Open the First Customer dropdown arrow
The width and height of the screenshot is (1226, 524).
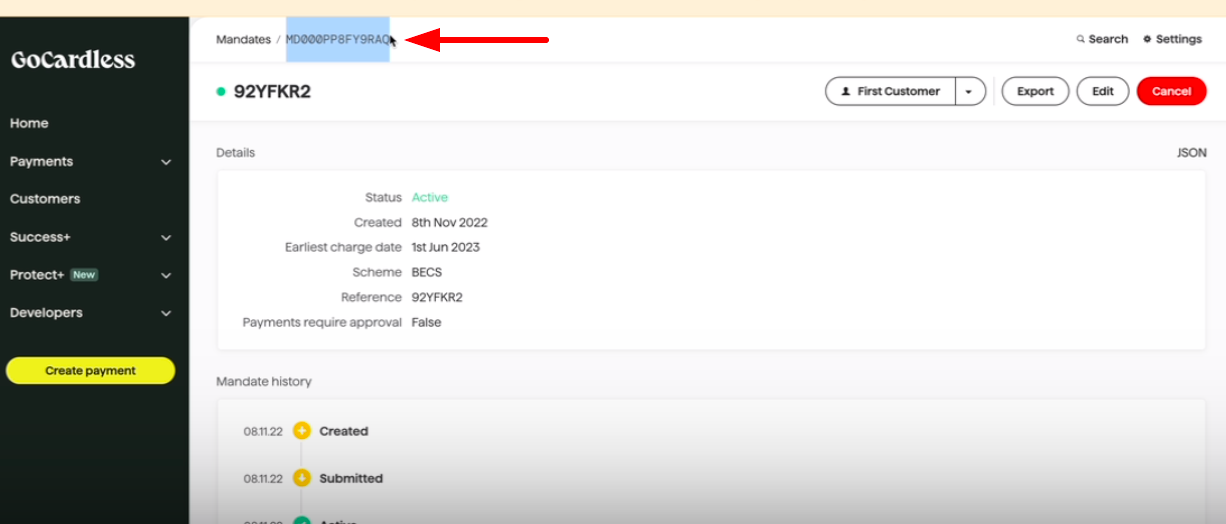pyautogui.click(x=970, y=91)
